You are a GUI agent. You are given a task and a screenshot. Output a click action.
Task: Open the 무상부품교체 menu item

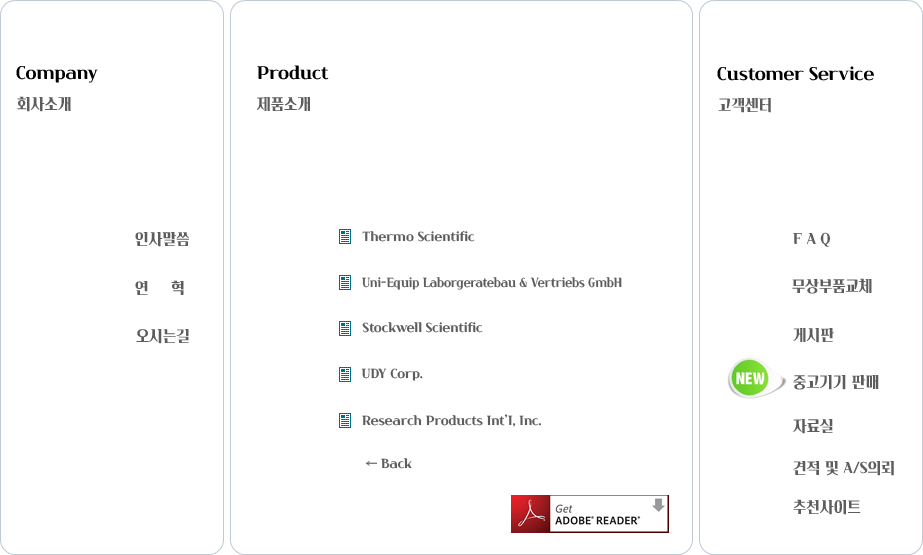(832, 286)
